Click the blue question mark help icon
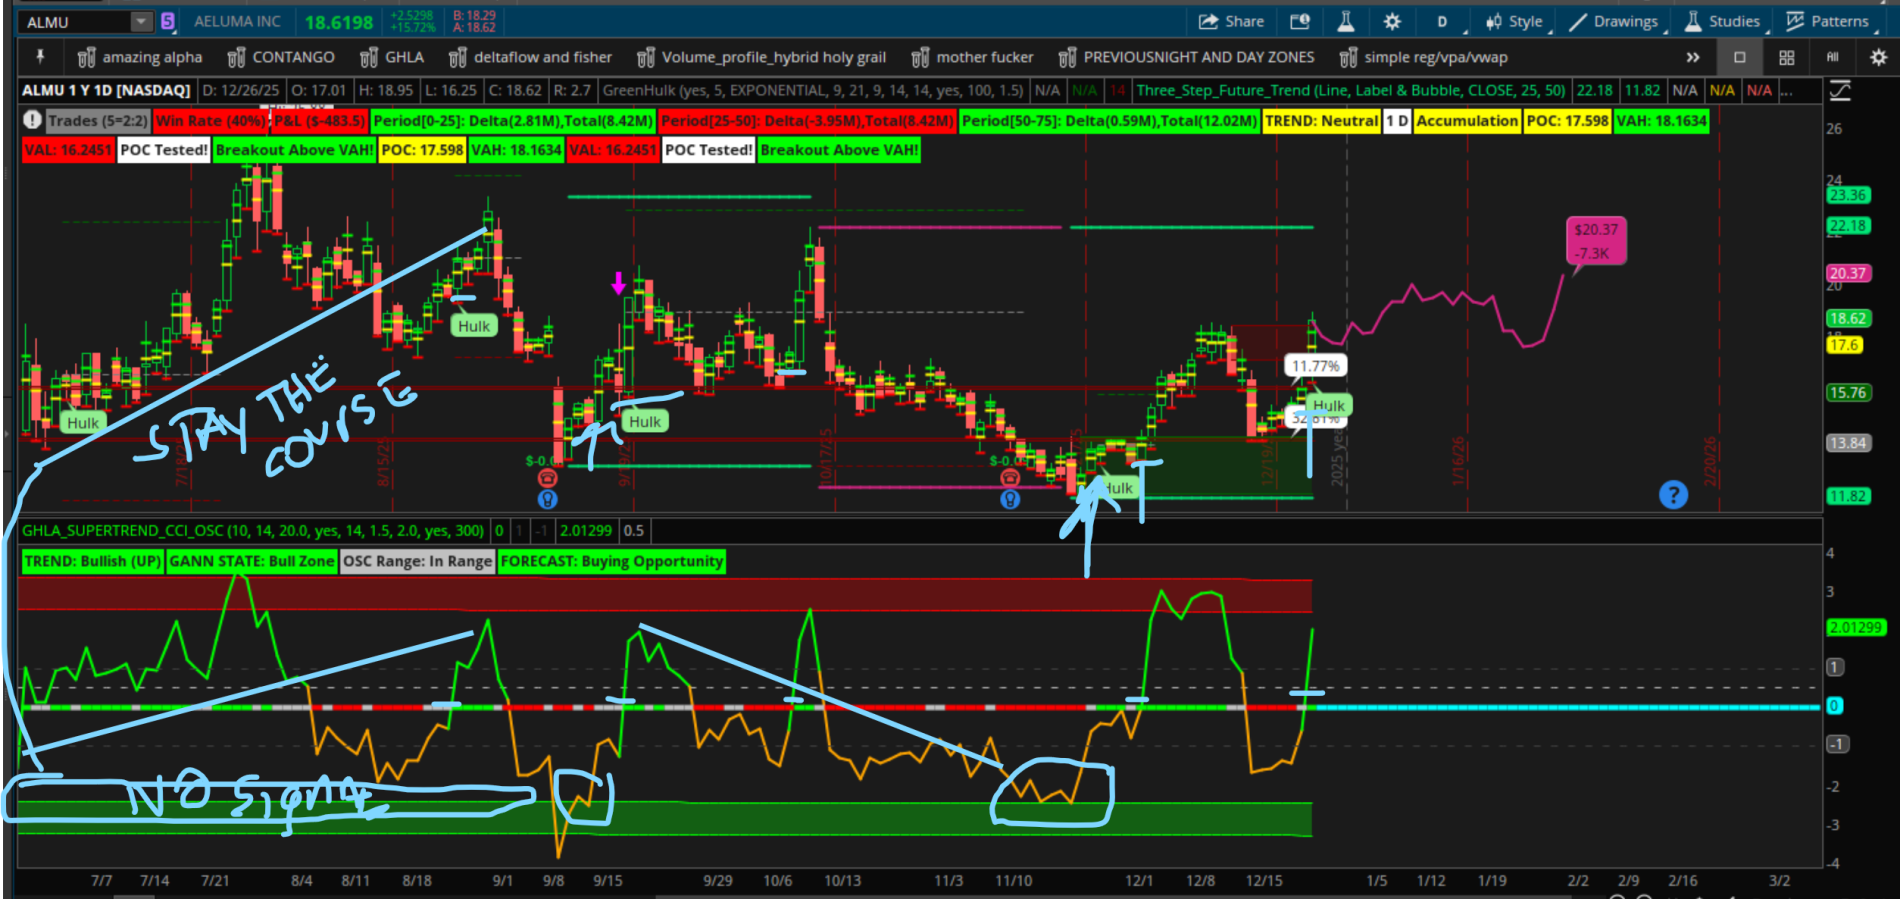This screenshot has height=899, width=1900. [x=1673, y=494]
